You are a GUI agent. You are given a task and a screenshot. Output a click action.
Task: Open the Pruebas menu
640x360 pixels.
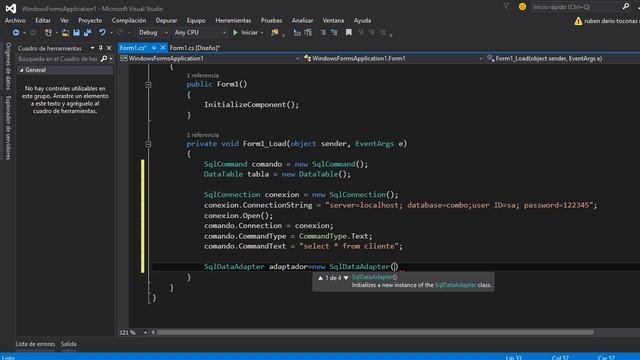pos(271,20)
